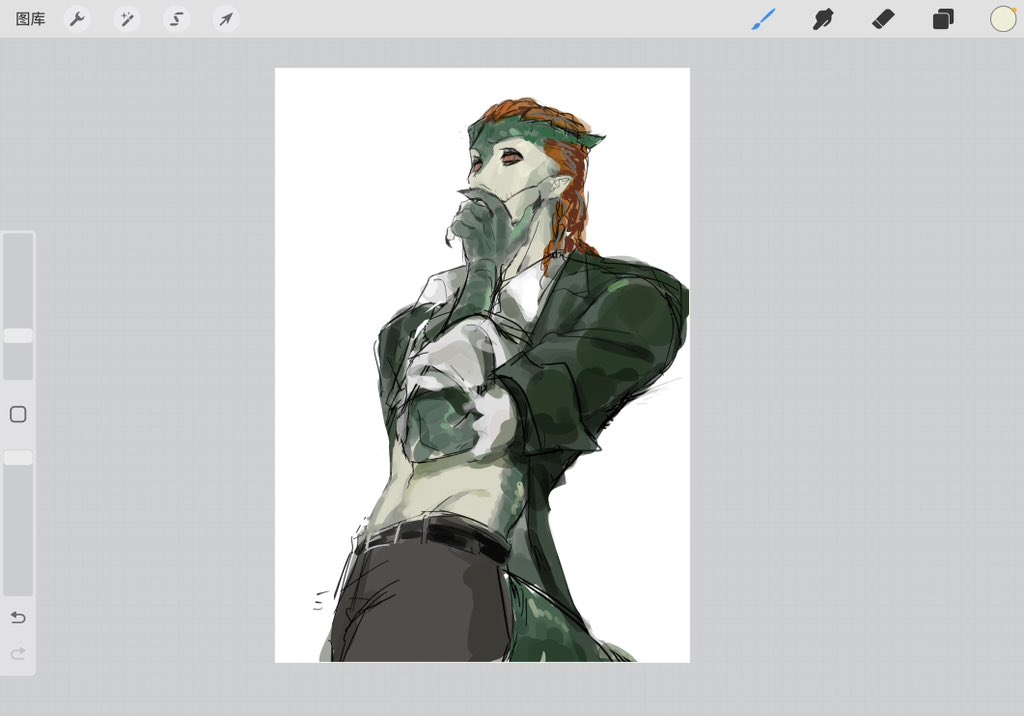Select the Smudge finger tool
This screenshot has width=1024, height=716.
[823, 20]
